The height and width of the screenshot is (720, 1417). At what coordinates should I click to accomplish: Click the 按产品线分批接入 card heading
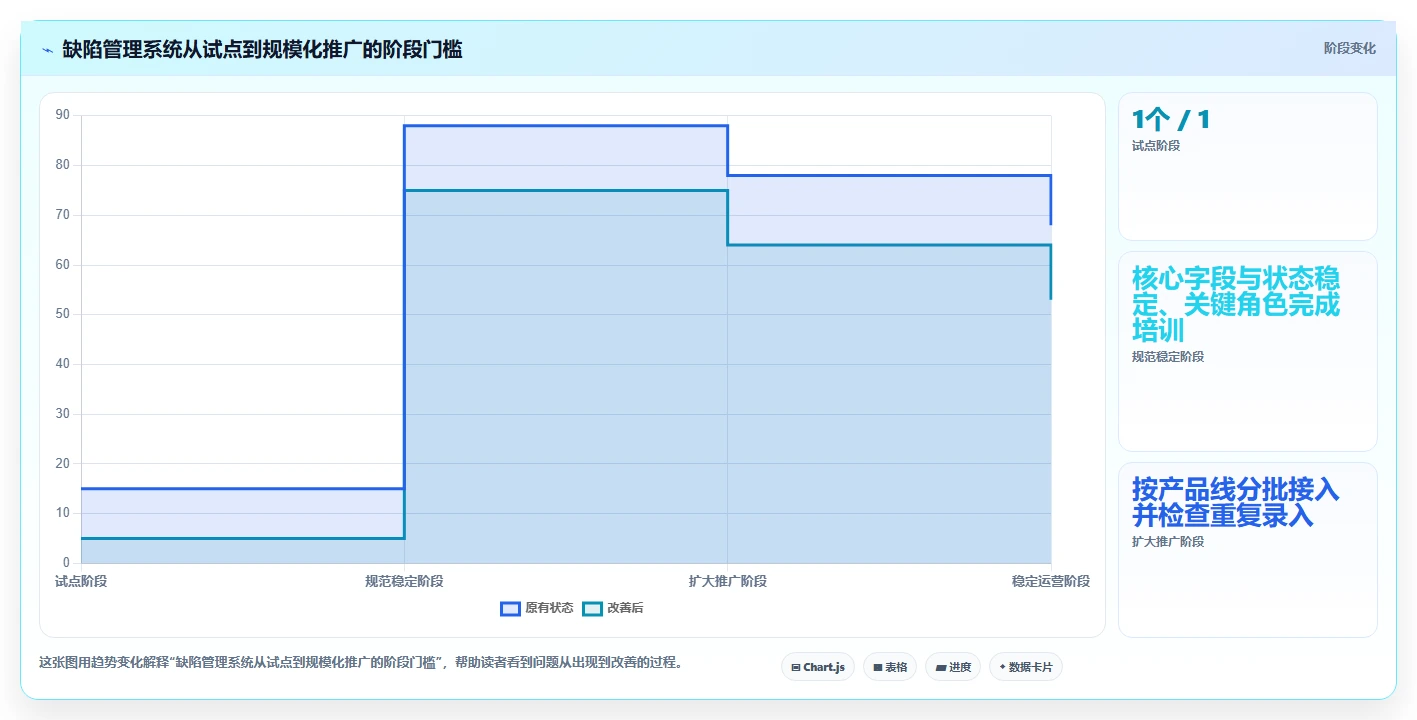coord(1236,502)
